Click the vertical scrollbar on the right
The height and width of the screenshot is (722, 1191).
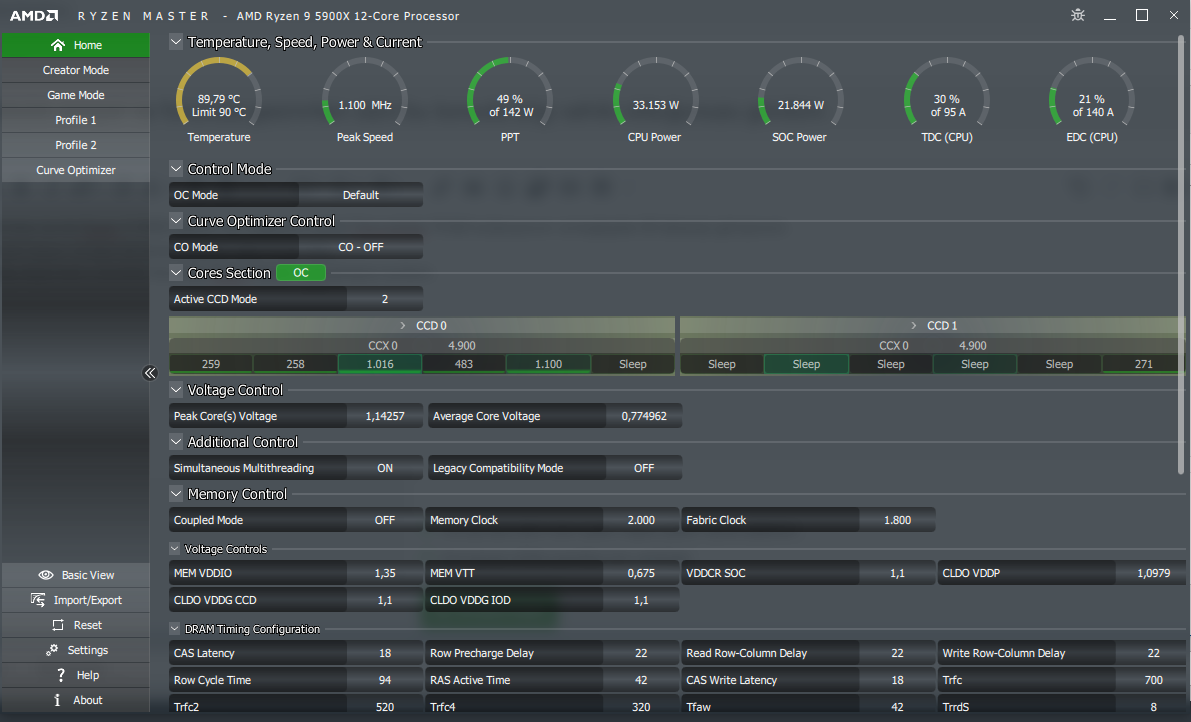coord(1181,255)
